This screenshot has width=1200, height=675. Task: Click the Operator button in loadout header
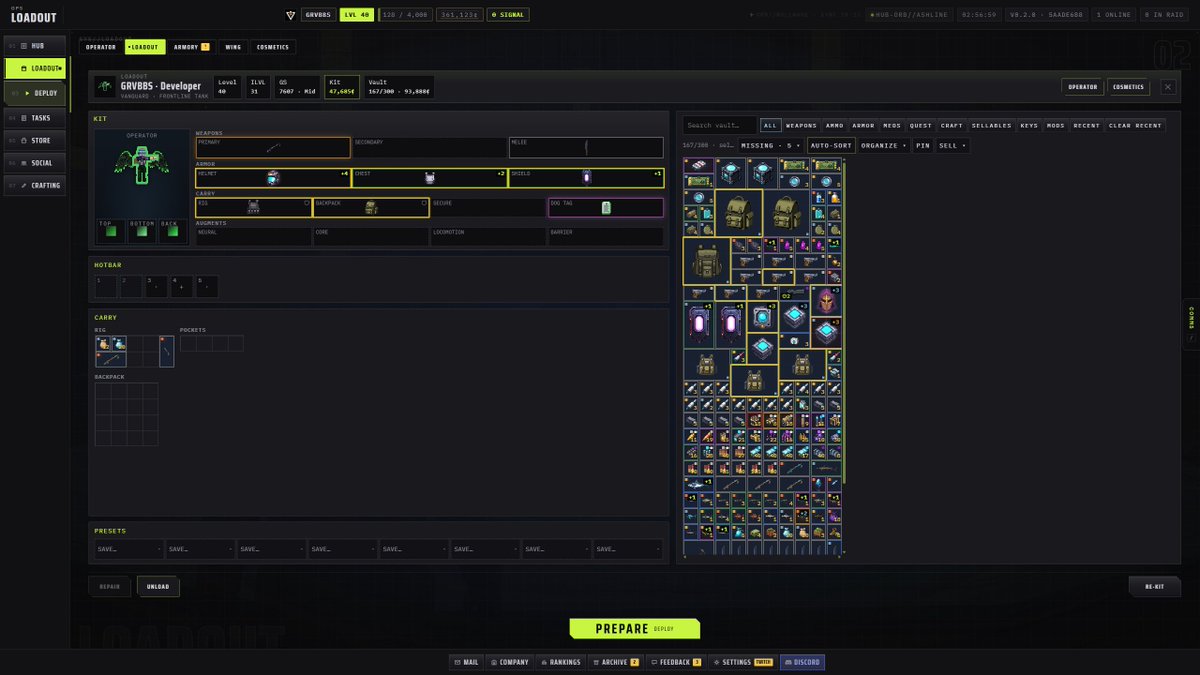coord(1082,87)
